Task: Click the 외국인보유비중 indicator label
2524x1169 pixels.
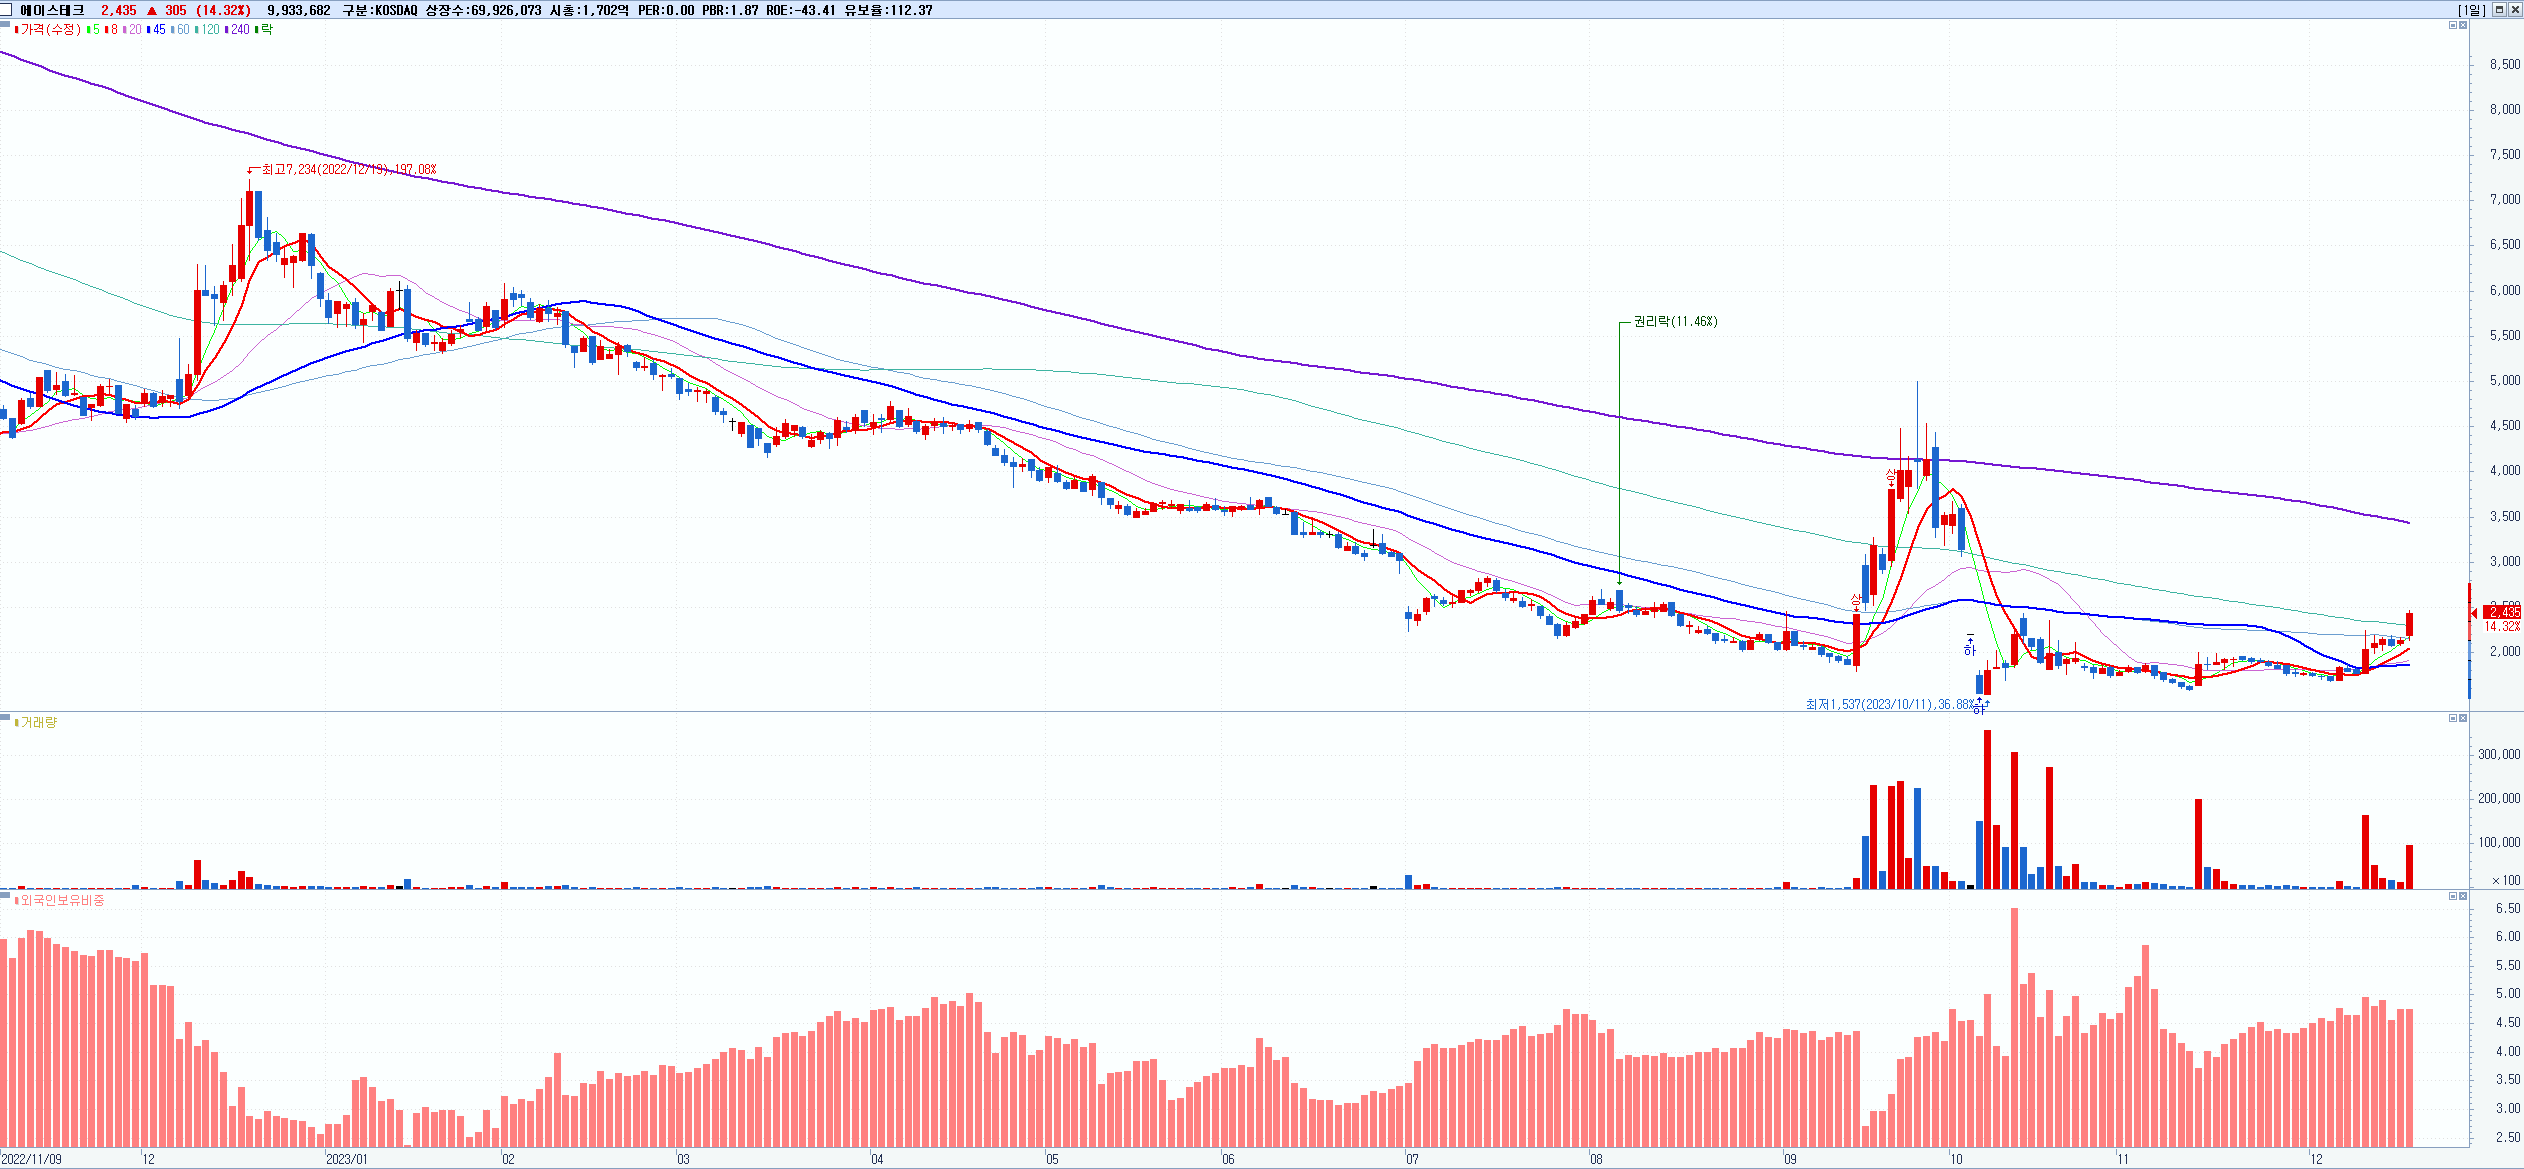Action: click(62, 901)
